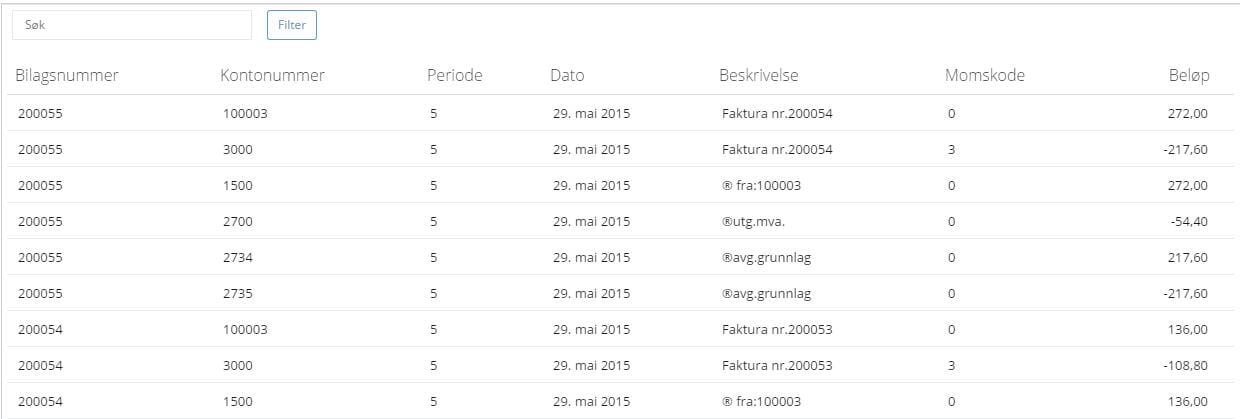Click the Dato column header
1240x419 pixels.
coord(567,75)
